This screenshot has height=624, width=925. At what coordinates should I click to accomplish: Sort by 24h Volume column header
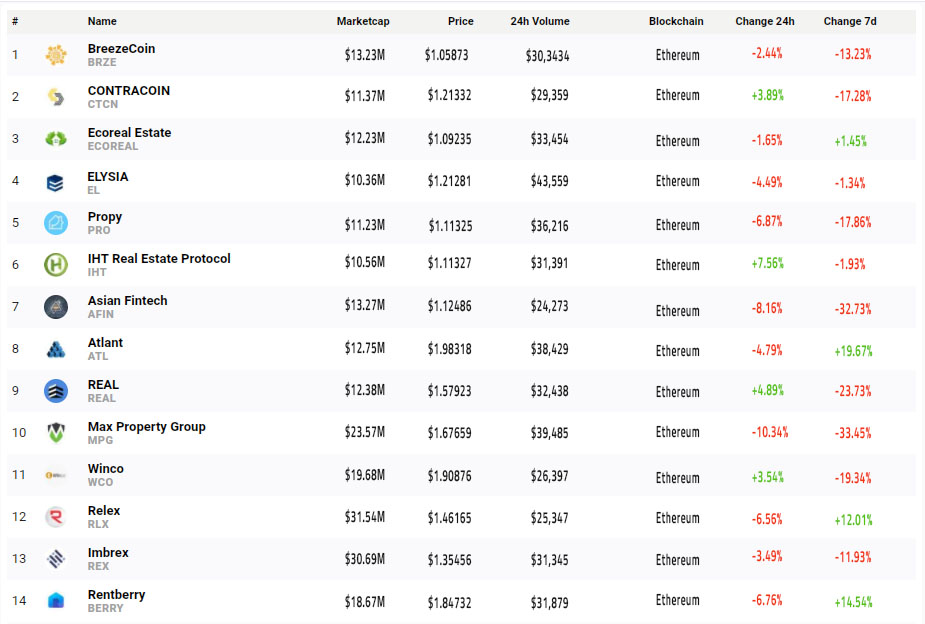(538, 21)
